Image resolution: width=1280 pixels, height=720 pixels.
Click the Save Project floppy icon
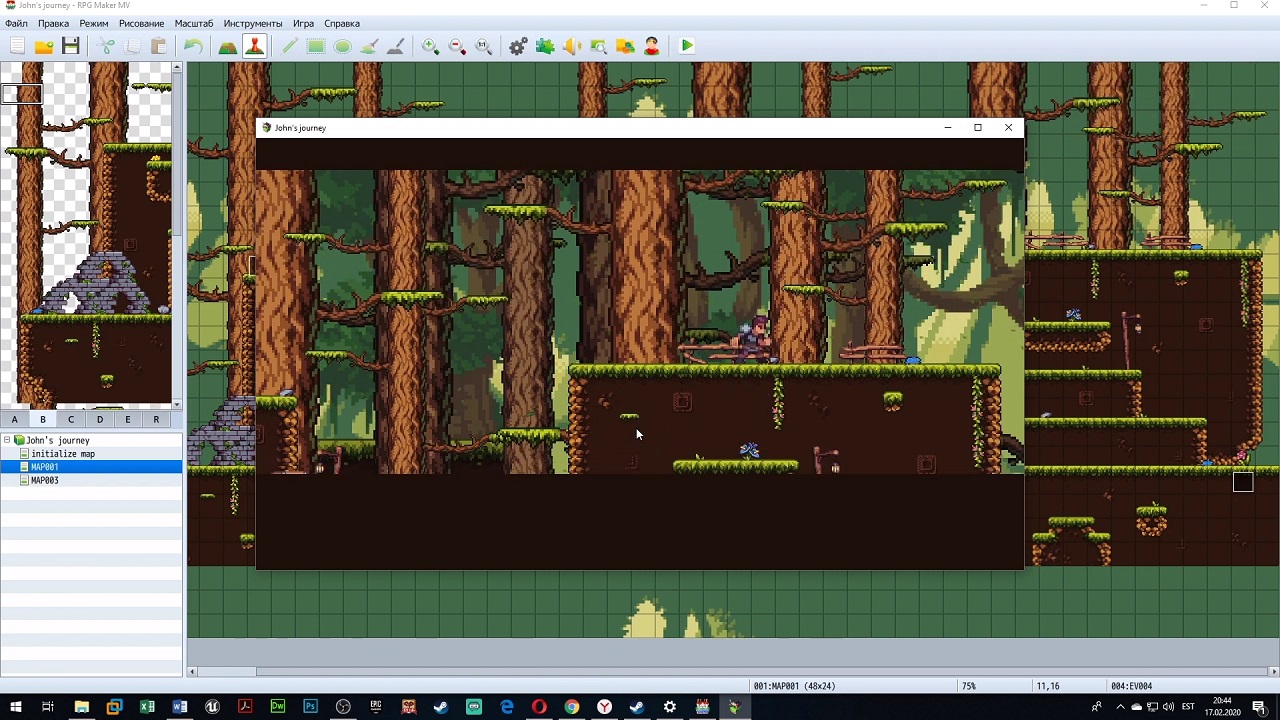click(70, 46)
